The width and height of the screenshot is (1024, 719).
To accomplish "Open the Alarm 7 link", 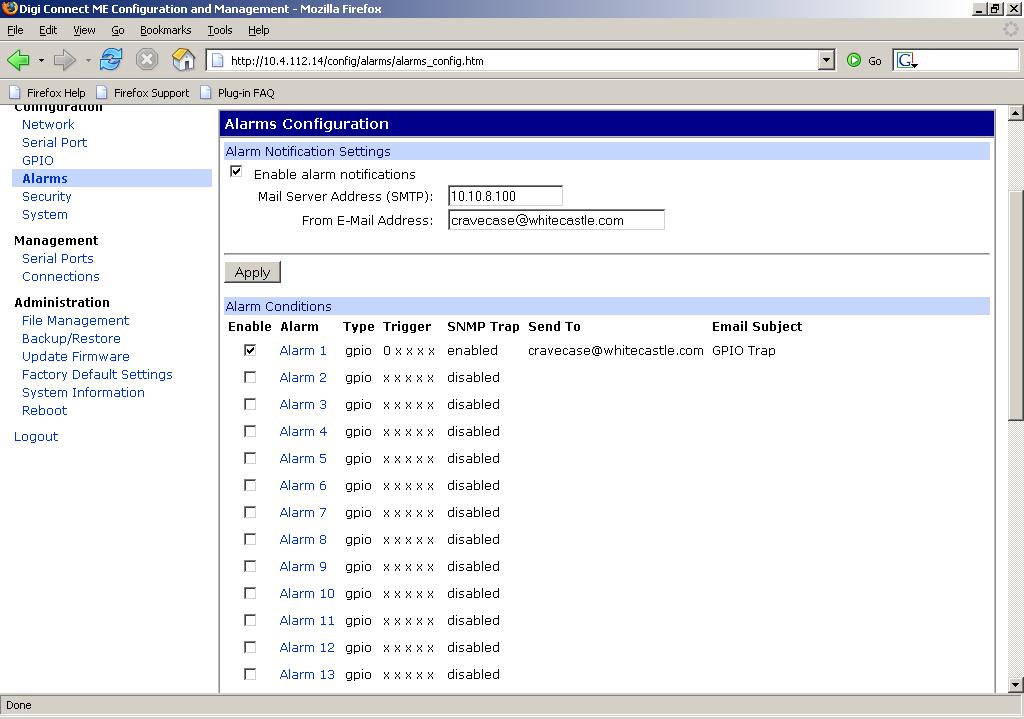I will (x=303, y=512).
